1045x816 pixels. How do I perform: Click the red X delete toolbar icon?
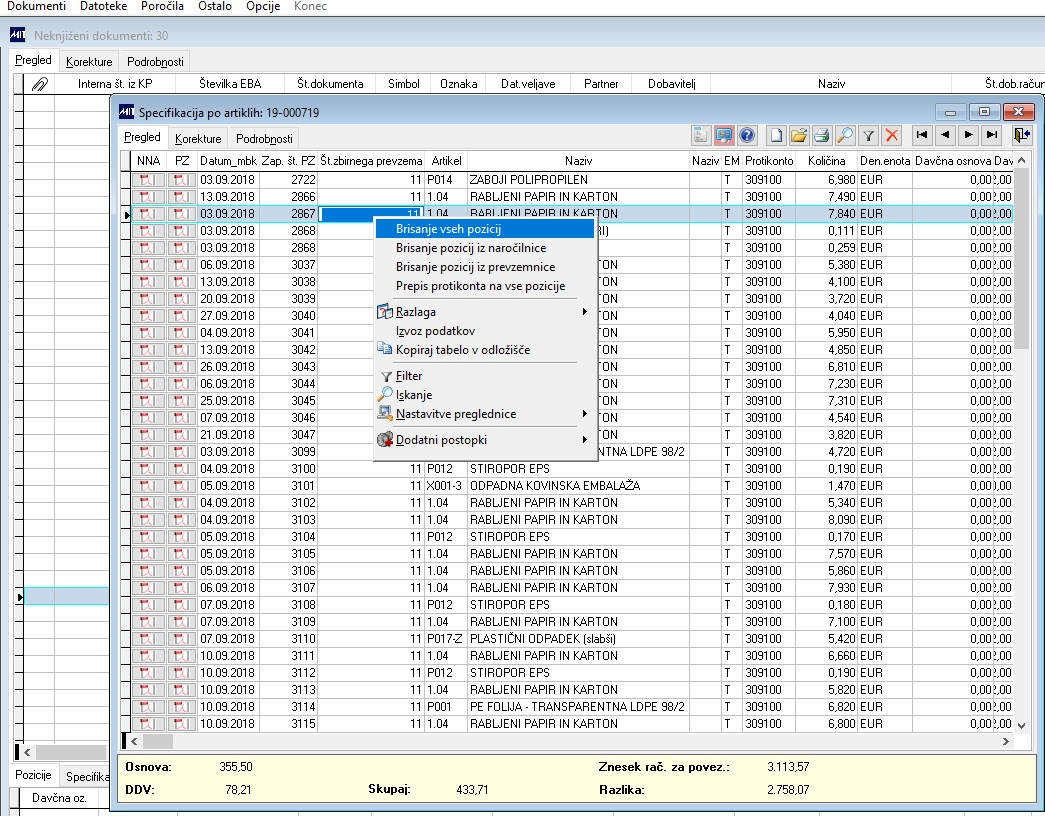coord(892,135)
